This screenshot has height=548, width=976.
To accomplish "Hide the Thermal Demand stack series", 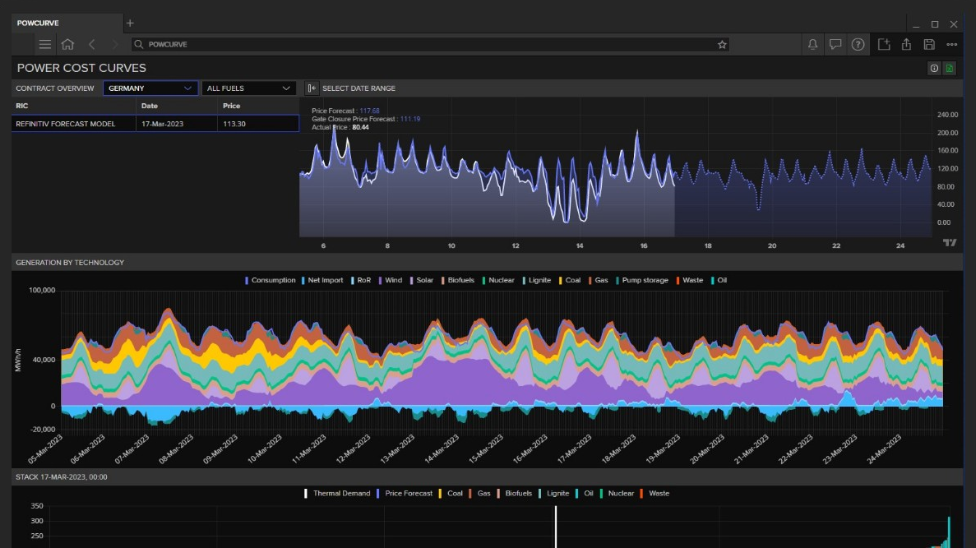I will coord(341,493).
